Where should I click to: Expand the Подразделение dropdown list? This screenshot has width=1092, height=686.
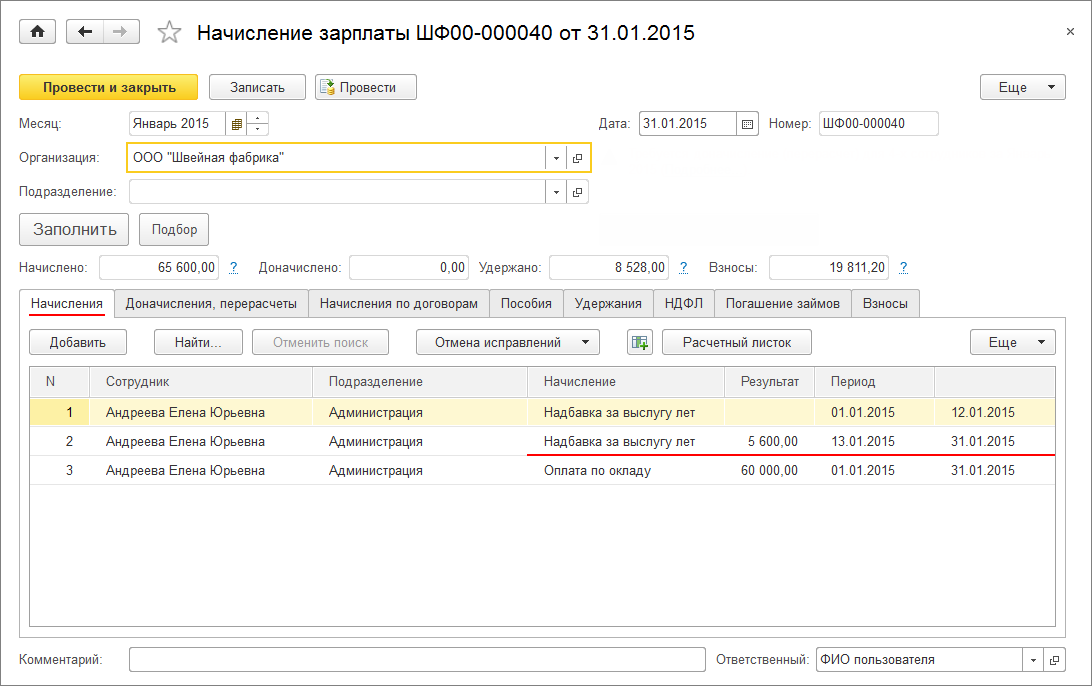tap(556, 192)
